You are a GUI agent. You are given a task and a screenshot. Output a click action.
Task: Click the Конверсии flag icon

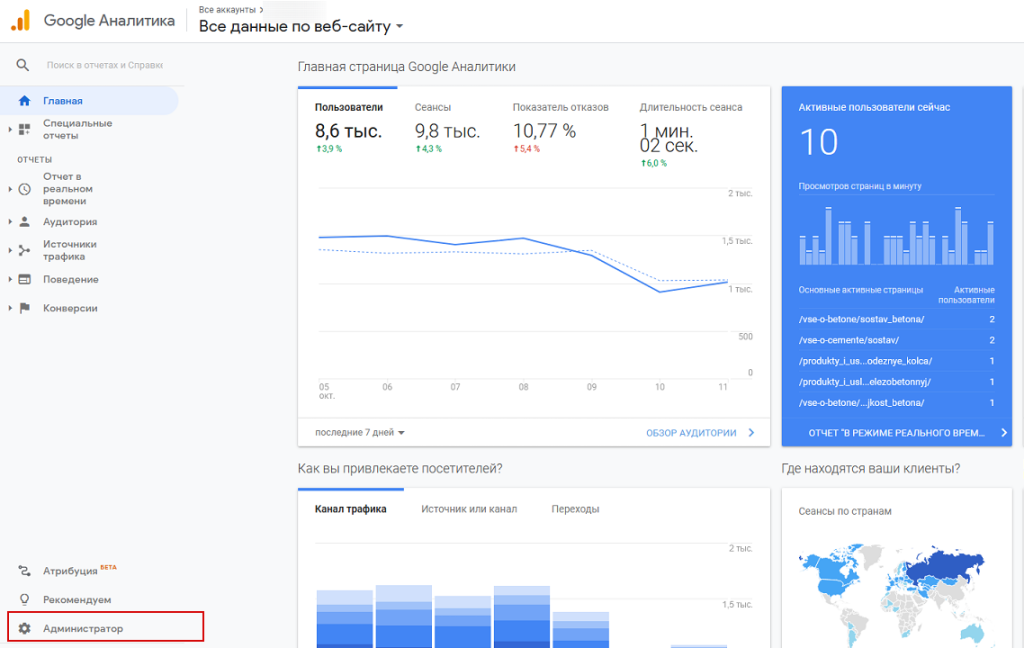click(24, 308)
